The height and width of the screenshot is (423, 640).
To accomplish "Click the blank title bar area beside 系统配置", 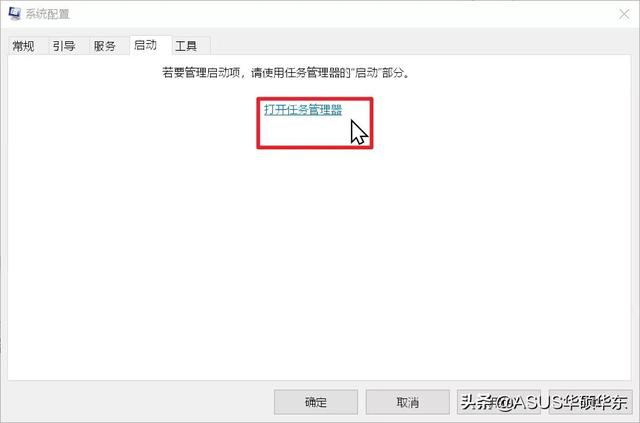I will pos(343,14).
